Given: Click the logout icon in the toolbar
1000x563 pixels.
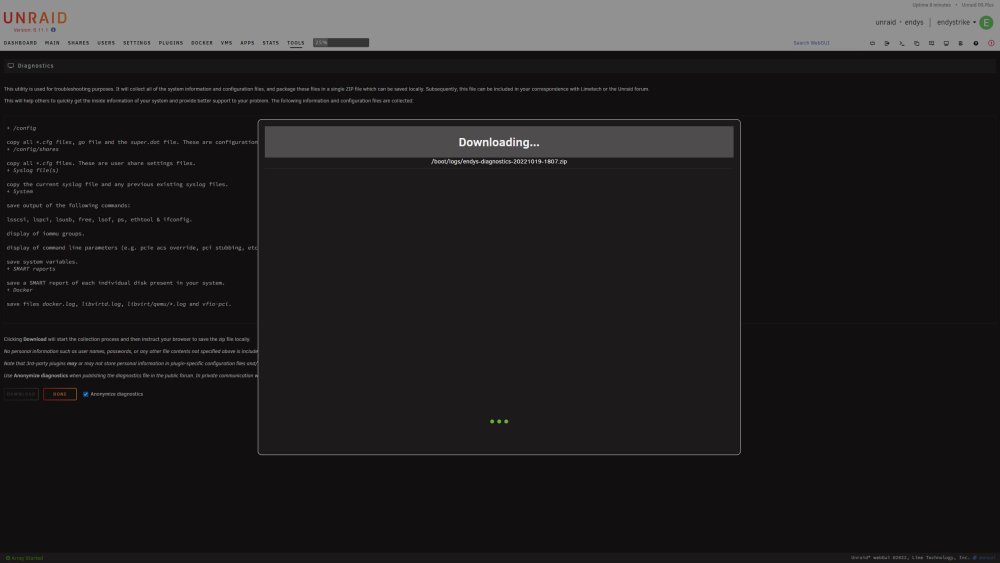Looking at the screenshot, I should tap(887, 43).
